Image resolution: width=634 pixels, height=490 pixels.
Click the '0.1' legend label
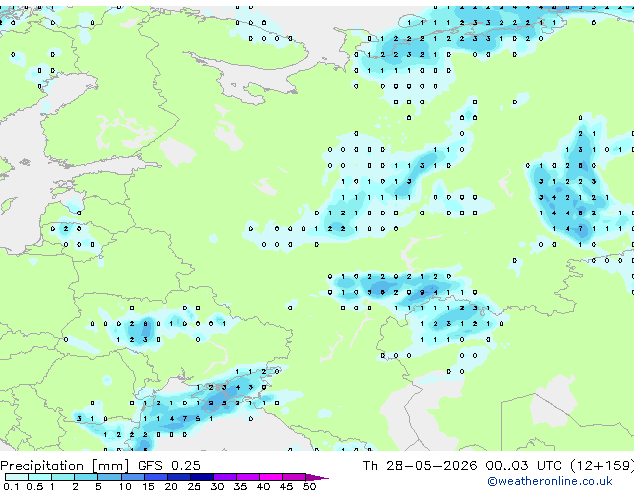point(11,486)
